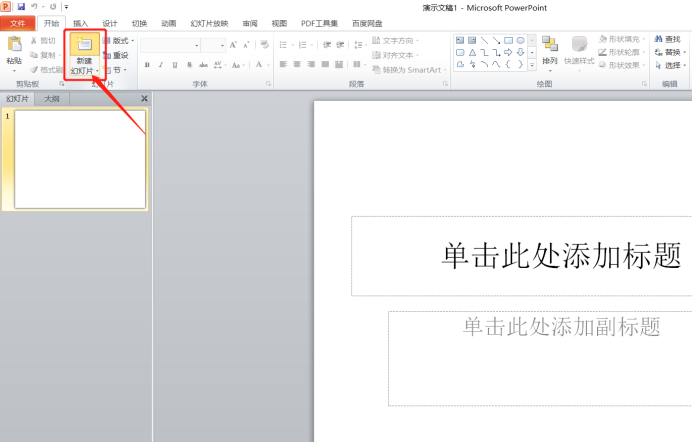Select the rounded rectangle shape
Screen dimensions: 692x443
(460, 53)
